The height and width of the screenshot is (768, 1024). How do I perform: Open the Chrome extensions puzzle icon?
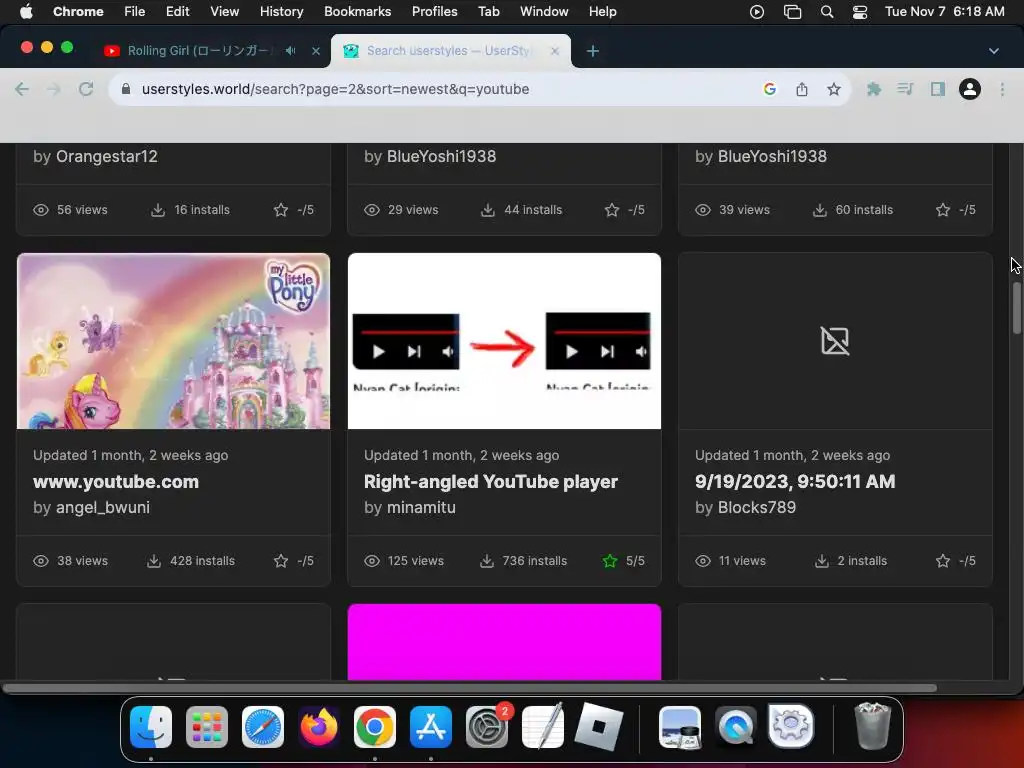click(x=874, y=89)
